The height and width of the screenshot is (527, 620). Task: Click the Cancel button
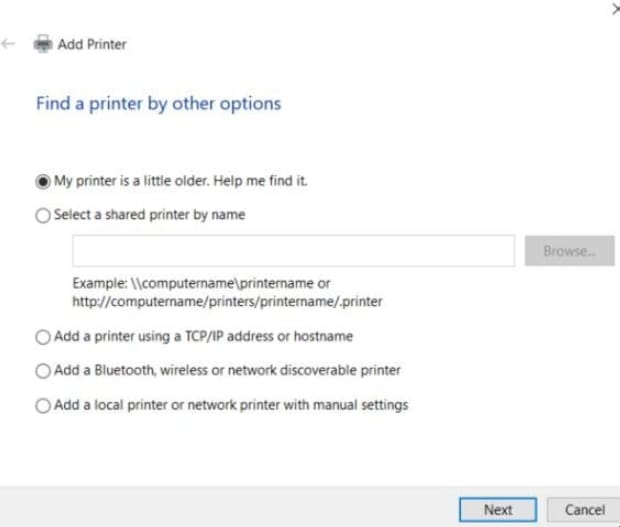(x=584, y=509)
